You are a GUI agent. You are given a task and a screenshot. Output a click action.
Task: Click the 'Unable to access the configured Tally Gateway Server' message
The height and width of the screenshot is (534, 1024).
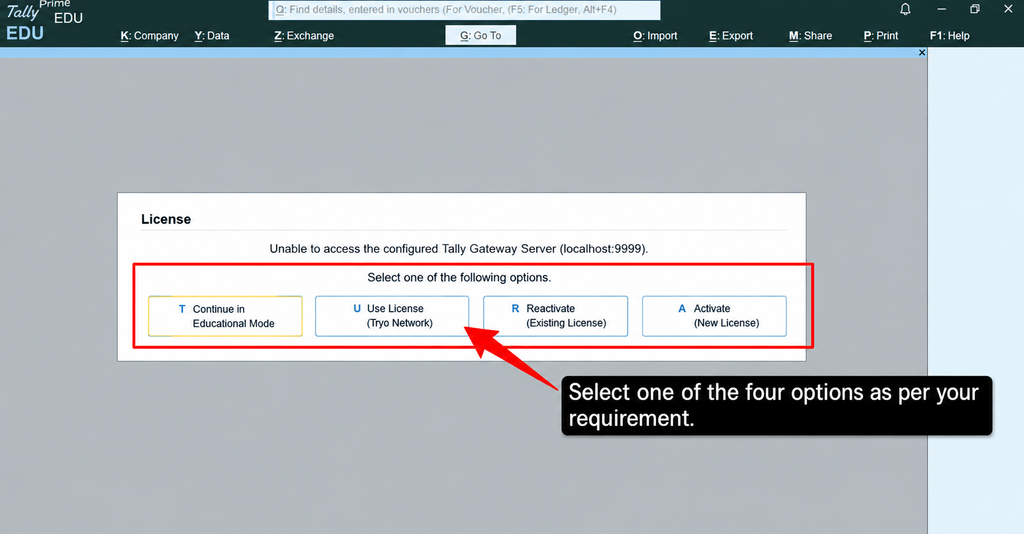pyautogui.click(x=458, y=249)
